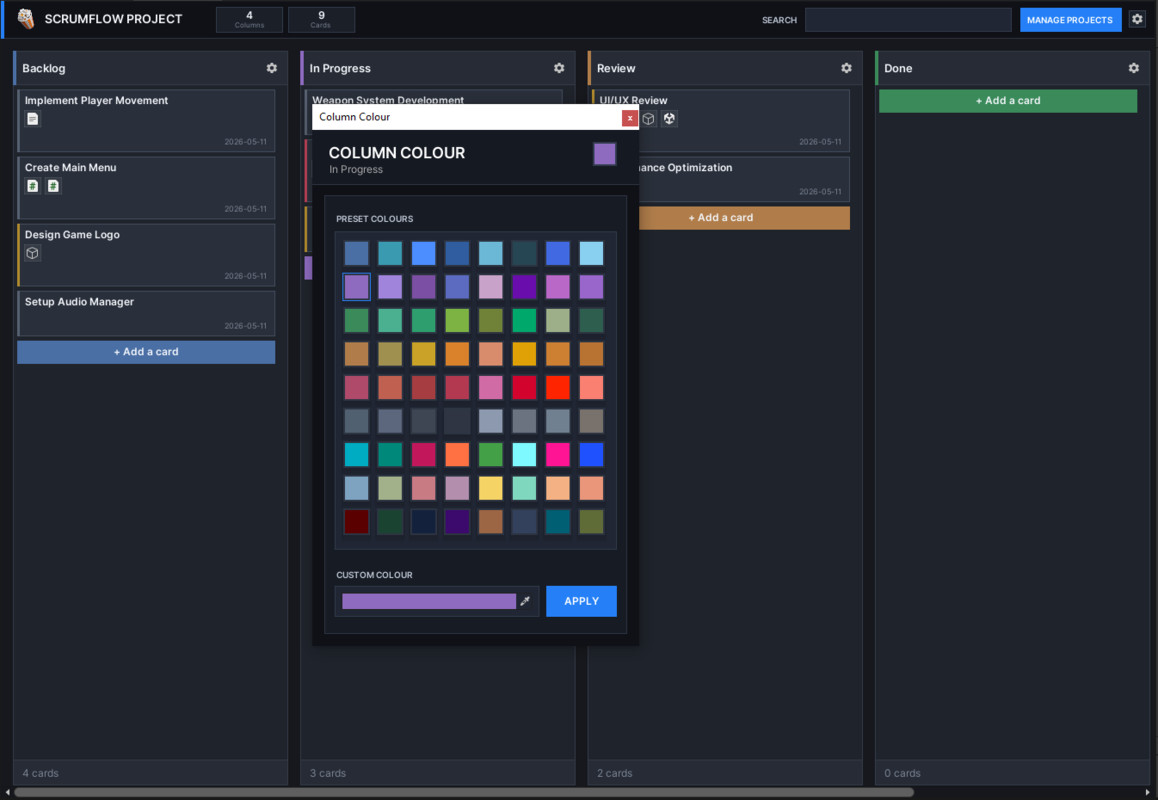Click the horizontal scrollbar thumb at bottom
The image size is (1158, 800).
(464, 793)
